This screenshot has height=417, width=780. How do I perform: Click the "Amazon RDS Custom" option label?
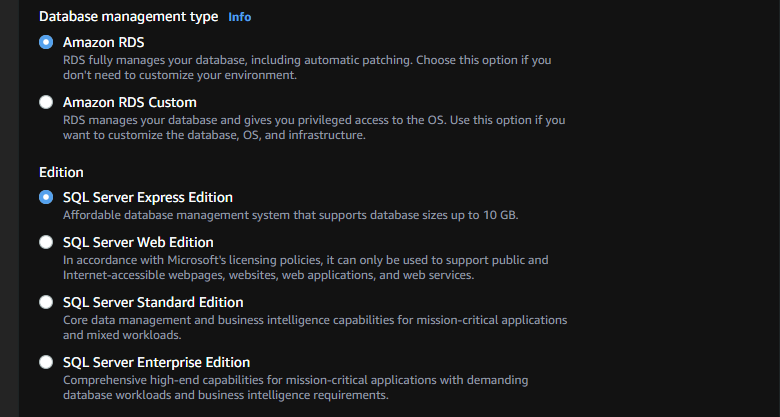129,102
